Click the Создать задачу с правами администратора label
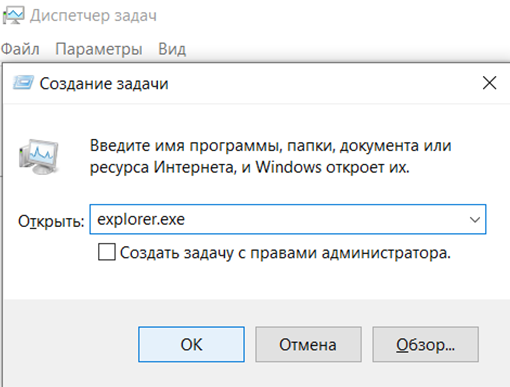Image resolution: width=510 pixels, height=387 pixels. 285,253
